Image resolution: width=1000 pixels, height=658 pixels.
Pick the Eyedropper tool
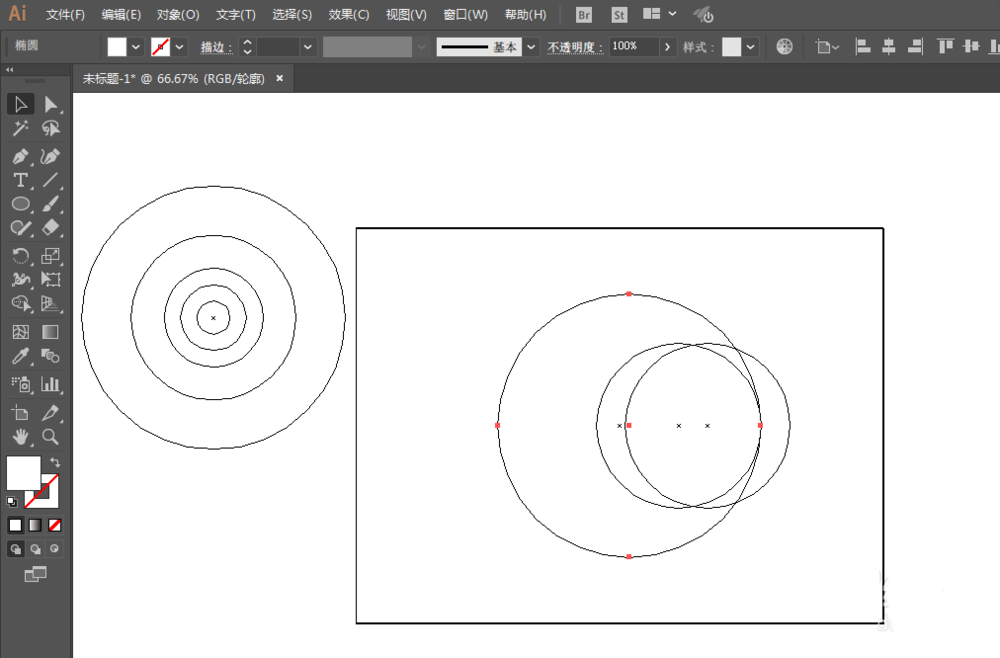(20, 356)
